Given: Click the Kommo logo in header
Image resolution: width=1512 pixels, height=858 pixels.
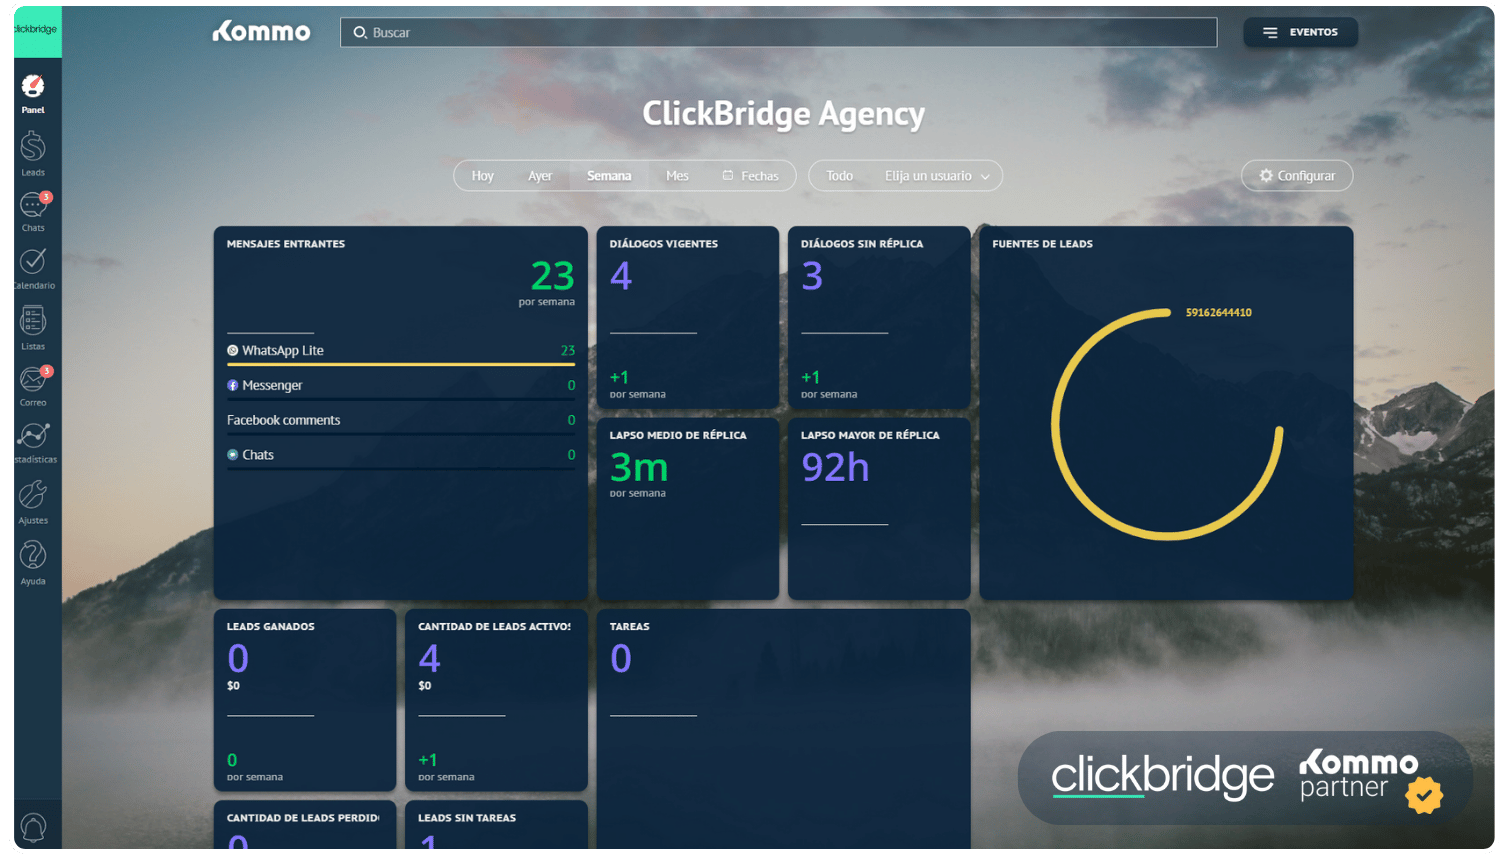Looking at the screenshot, I should click(261, 32).
